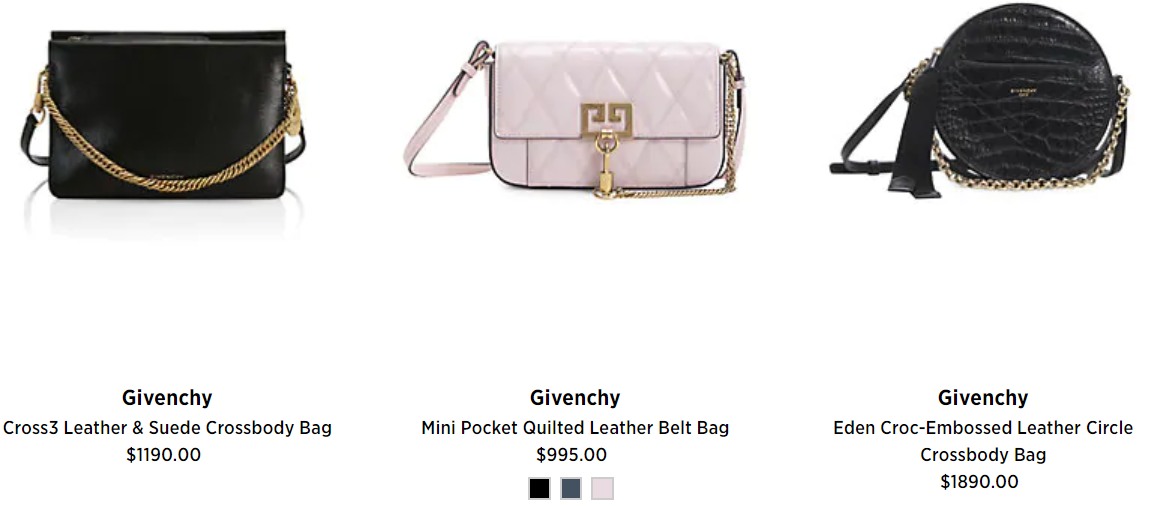
Task: Select the light pink color swatch
Action: tap(603, 488)
